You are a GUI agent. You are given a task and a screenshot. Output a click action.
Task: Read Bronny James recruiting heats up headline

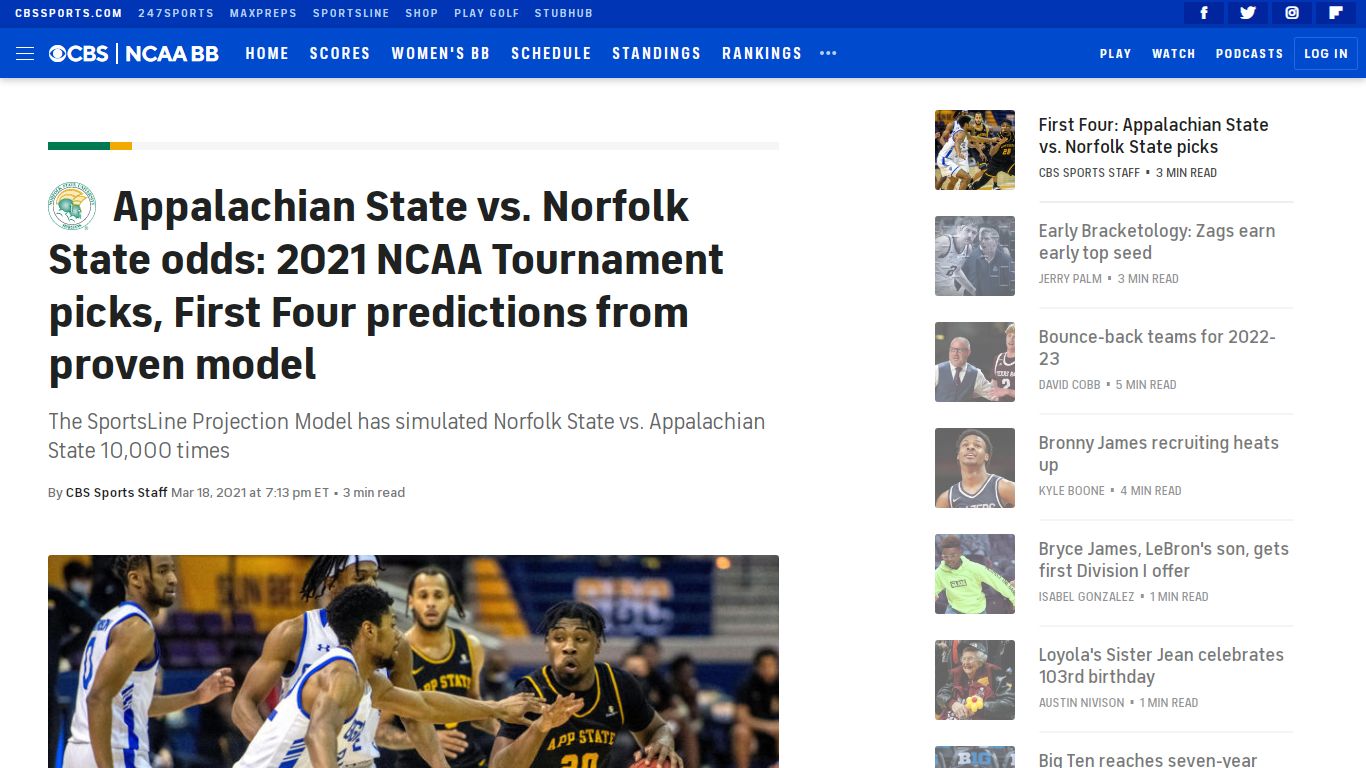[x=1159, y=454]
